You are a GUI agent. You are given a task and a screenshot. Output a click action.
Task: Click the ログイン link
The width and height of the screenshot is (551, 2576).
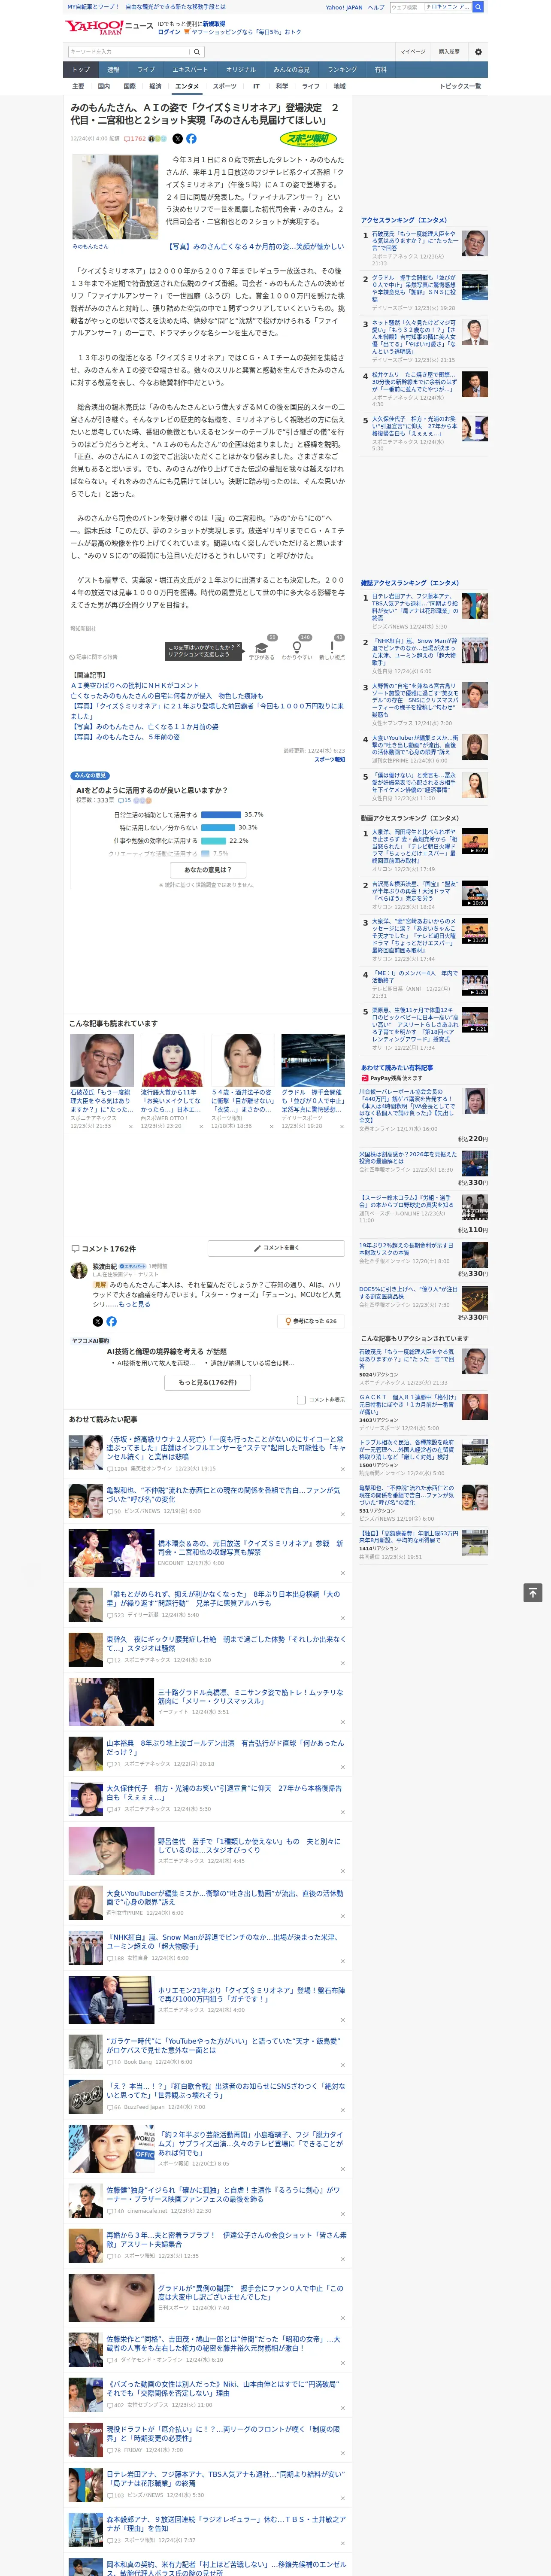[169, 32]
